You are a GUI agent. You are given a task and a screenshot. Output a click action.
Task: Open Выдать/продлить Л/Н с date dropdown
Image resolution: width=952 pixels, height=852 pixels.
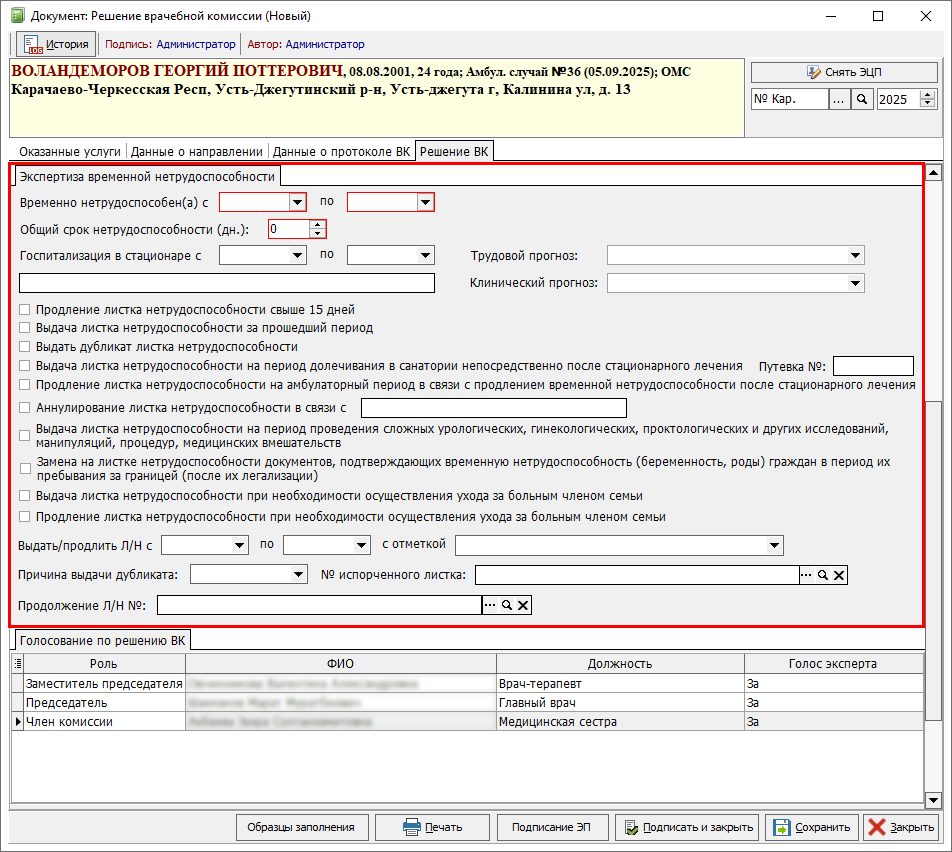pos(240,545)
